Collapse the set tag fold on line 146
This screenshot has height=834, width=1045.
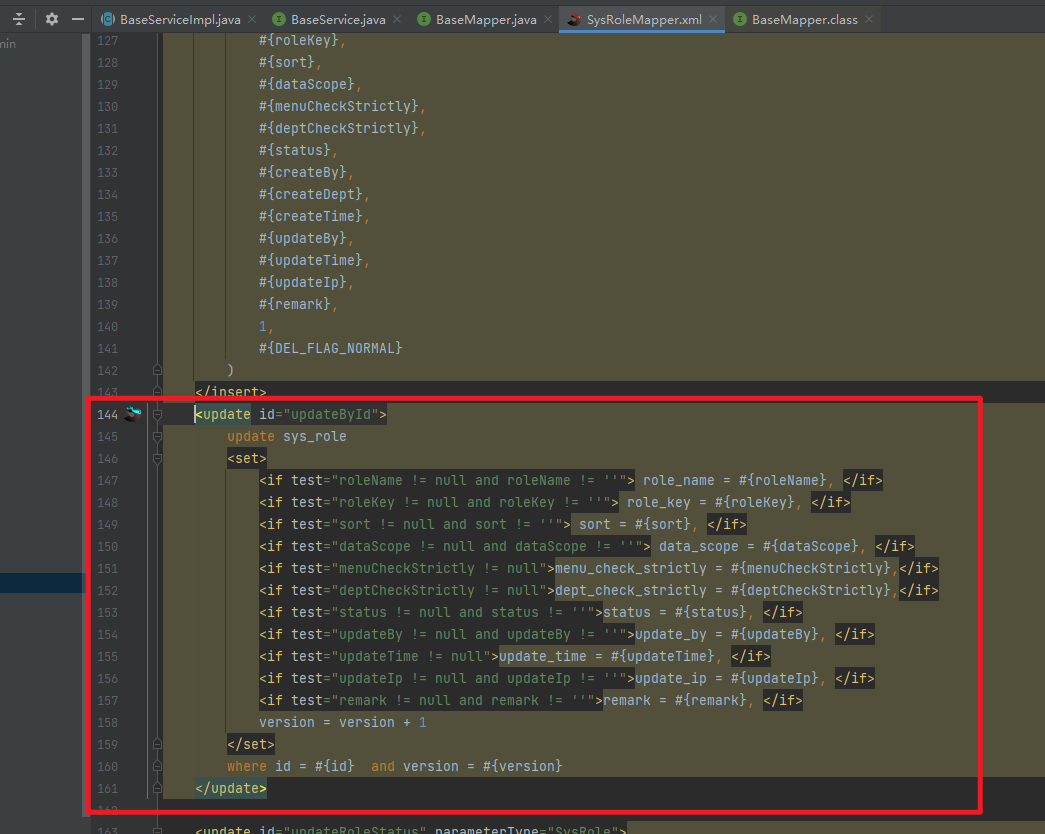(157, 458)
